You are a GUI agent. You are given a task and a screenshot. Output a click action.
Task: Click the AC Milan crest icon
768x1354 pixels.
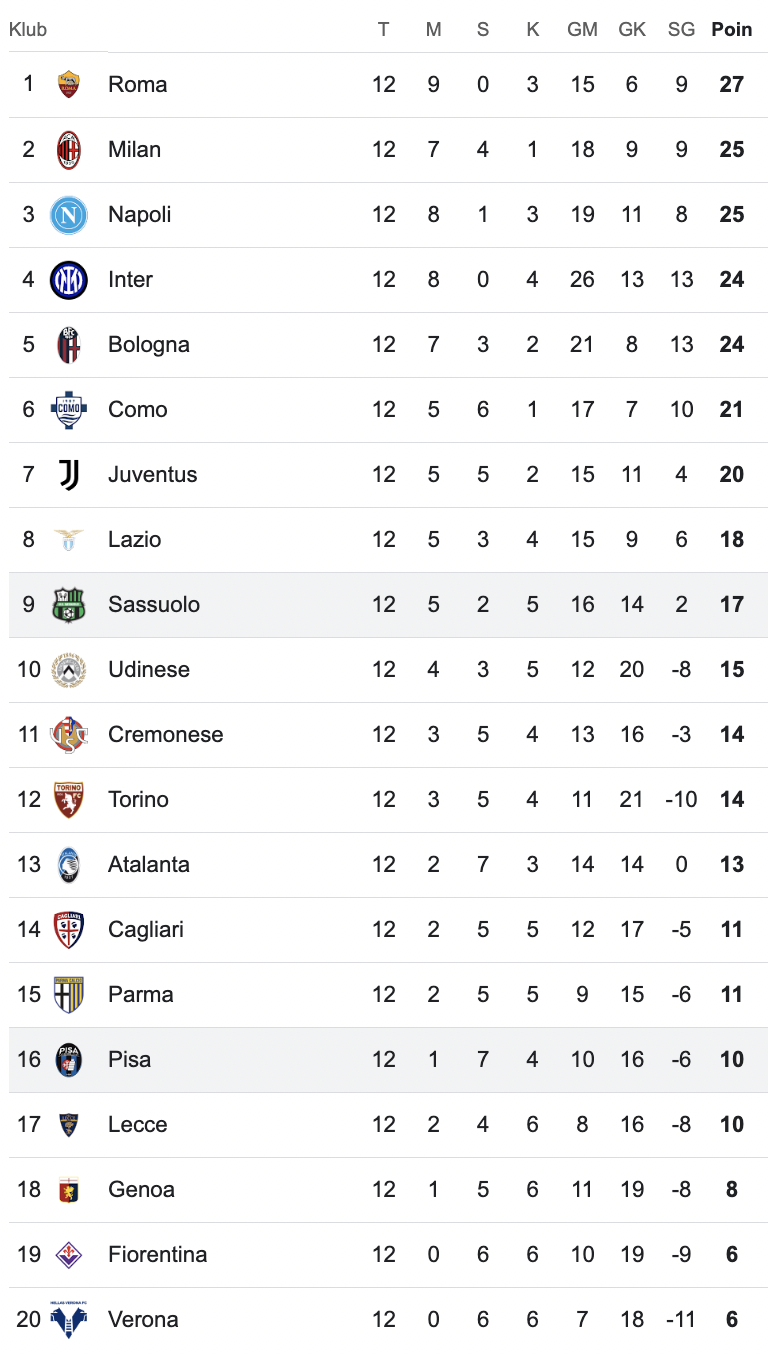click(x=68, y=149)
